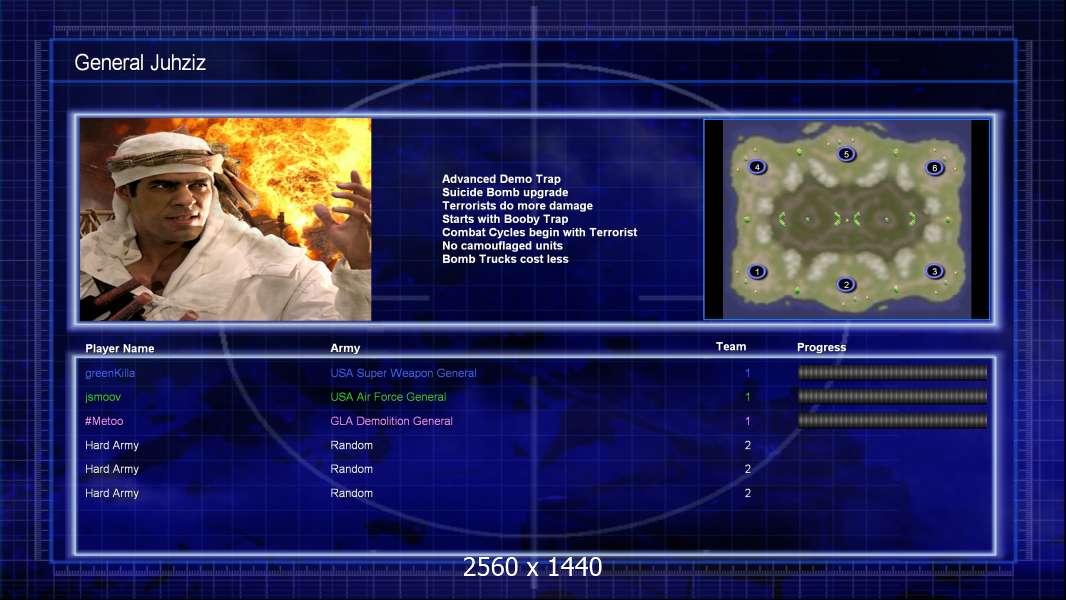The width and height of the screenshot is (1066, 600).
Task: Click greenKilla's team number 1
Action: point(747,373)
